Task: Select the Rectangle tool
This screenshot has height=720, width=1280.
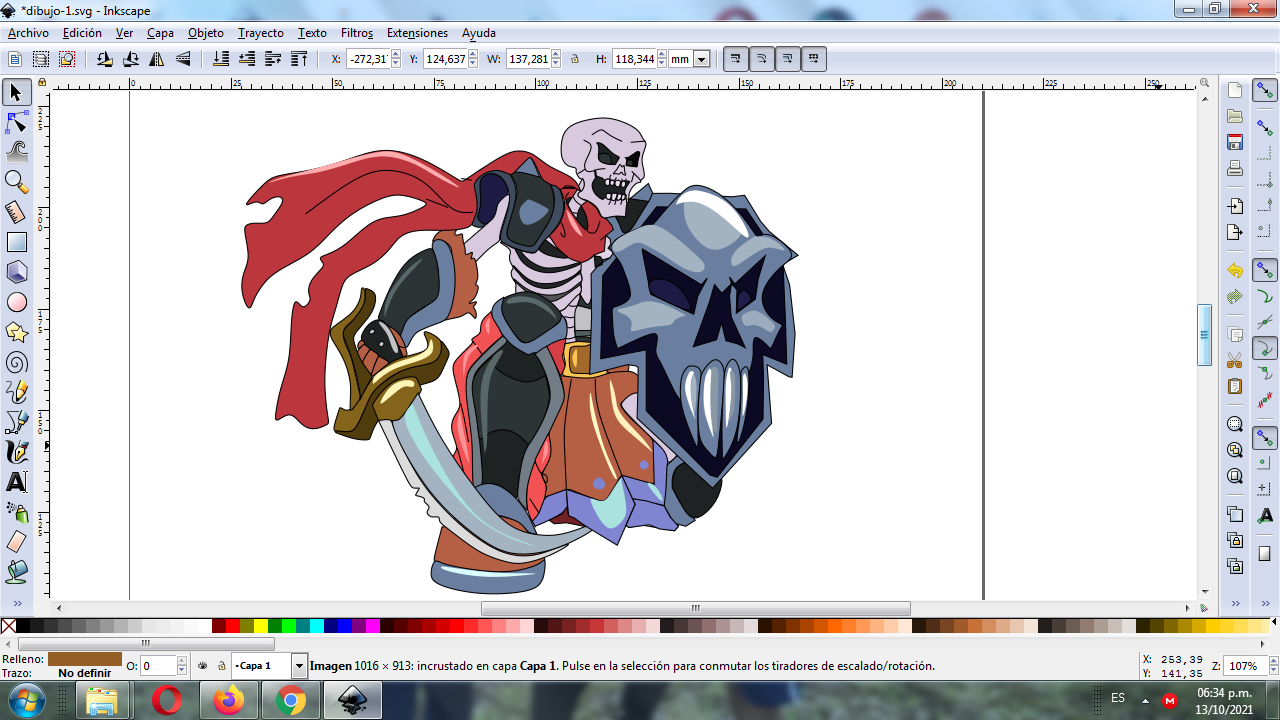Action: (x=16, y=242)
